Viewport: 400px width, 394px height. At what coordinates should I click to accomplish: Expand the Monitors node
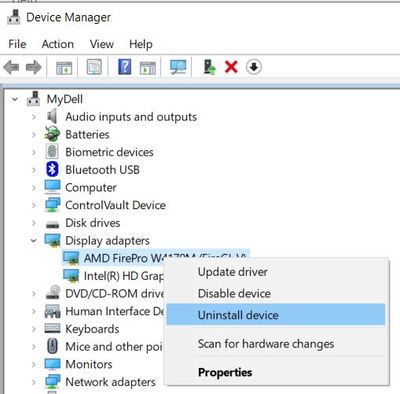pyautogui.click(x=34, y=364)
